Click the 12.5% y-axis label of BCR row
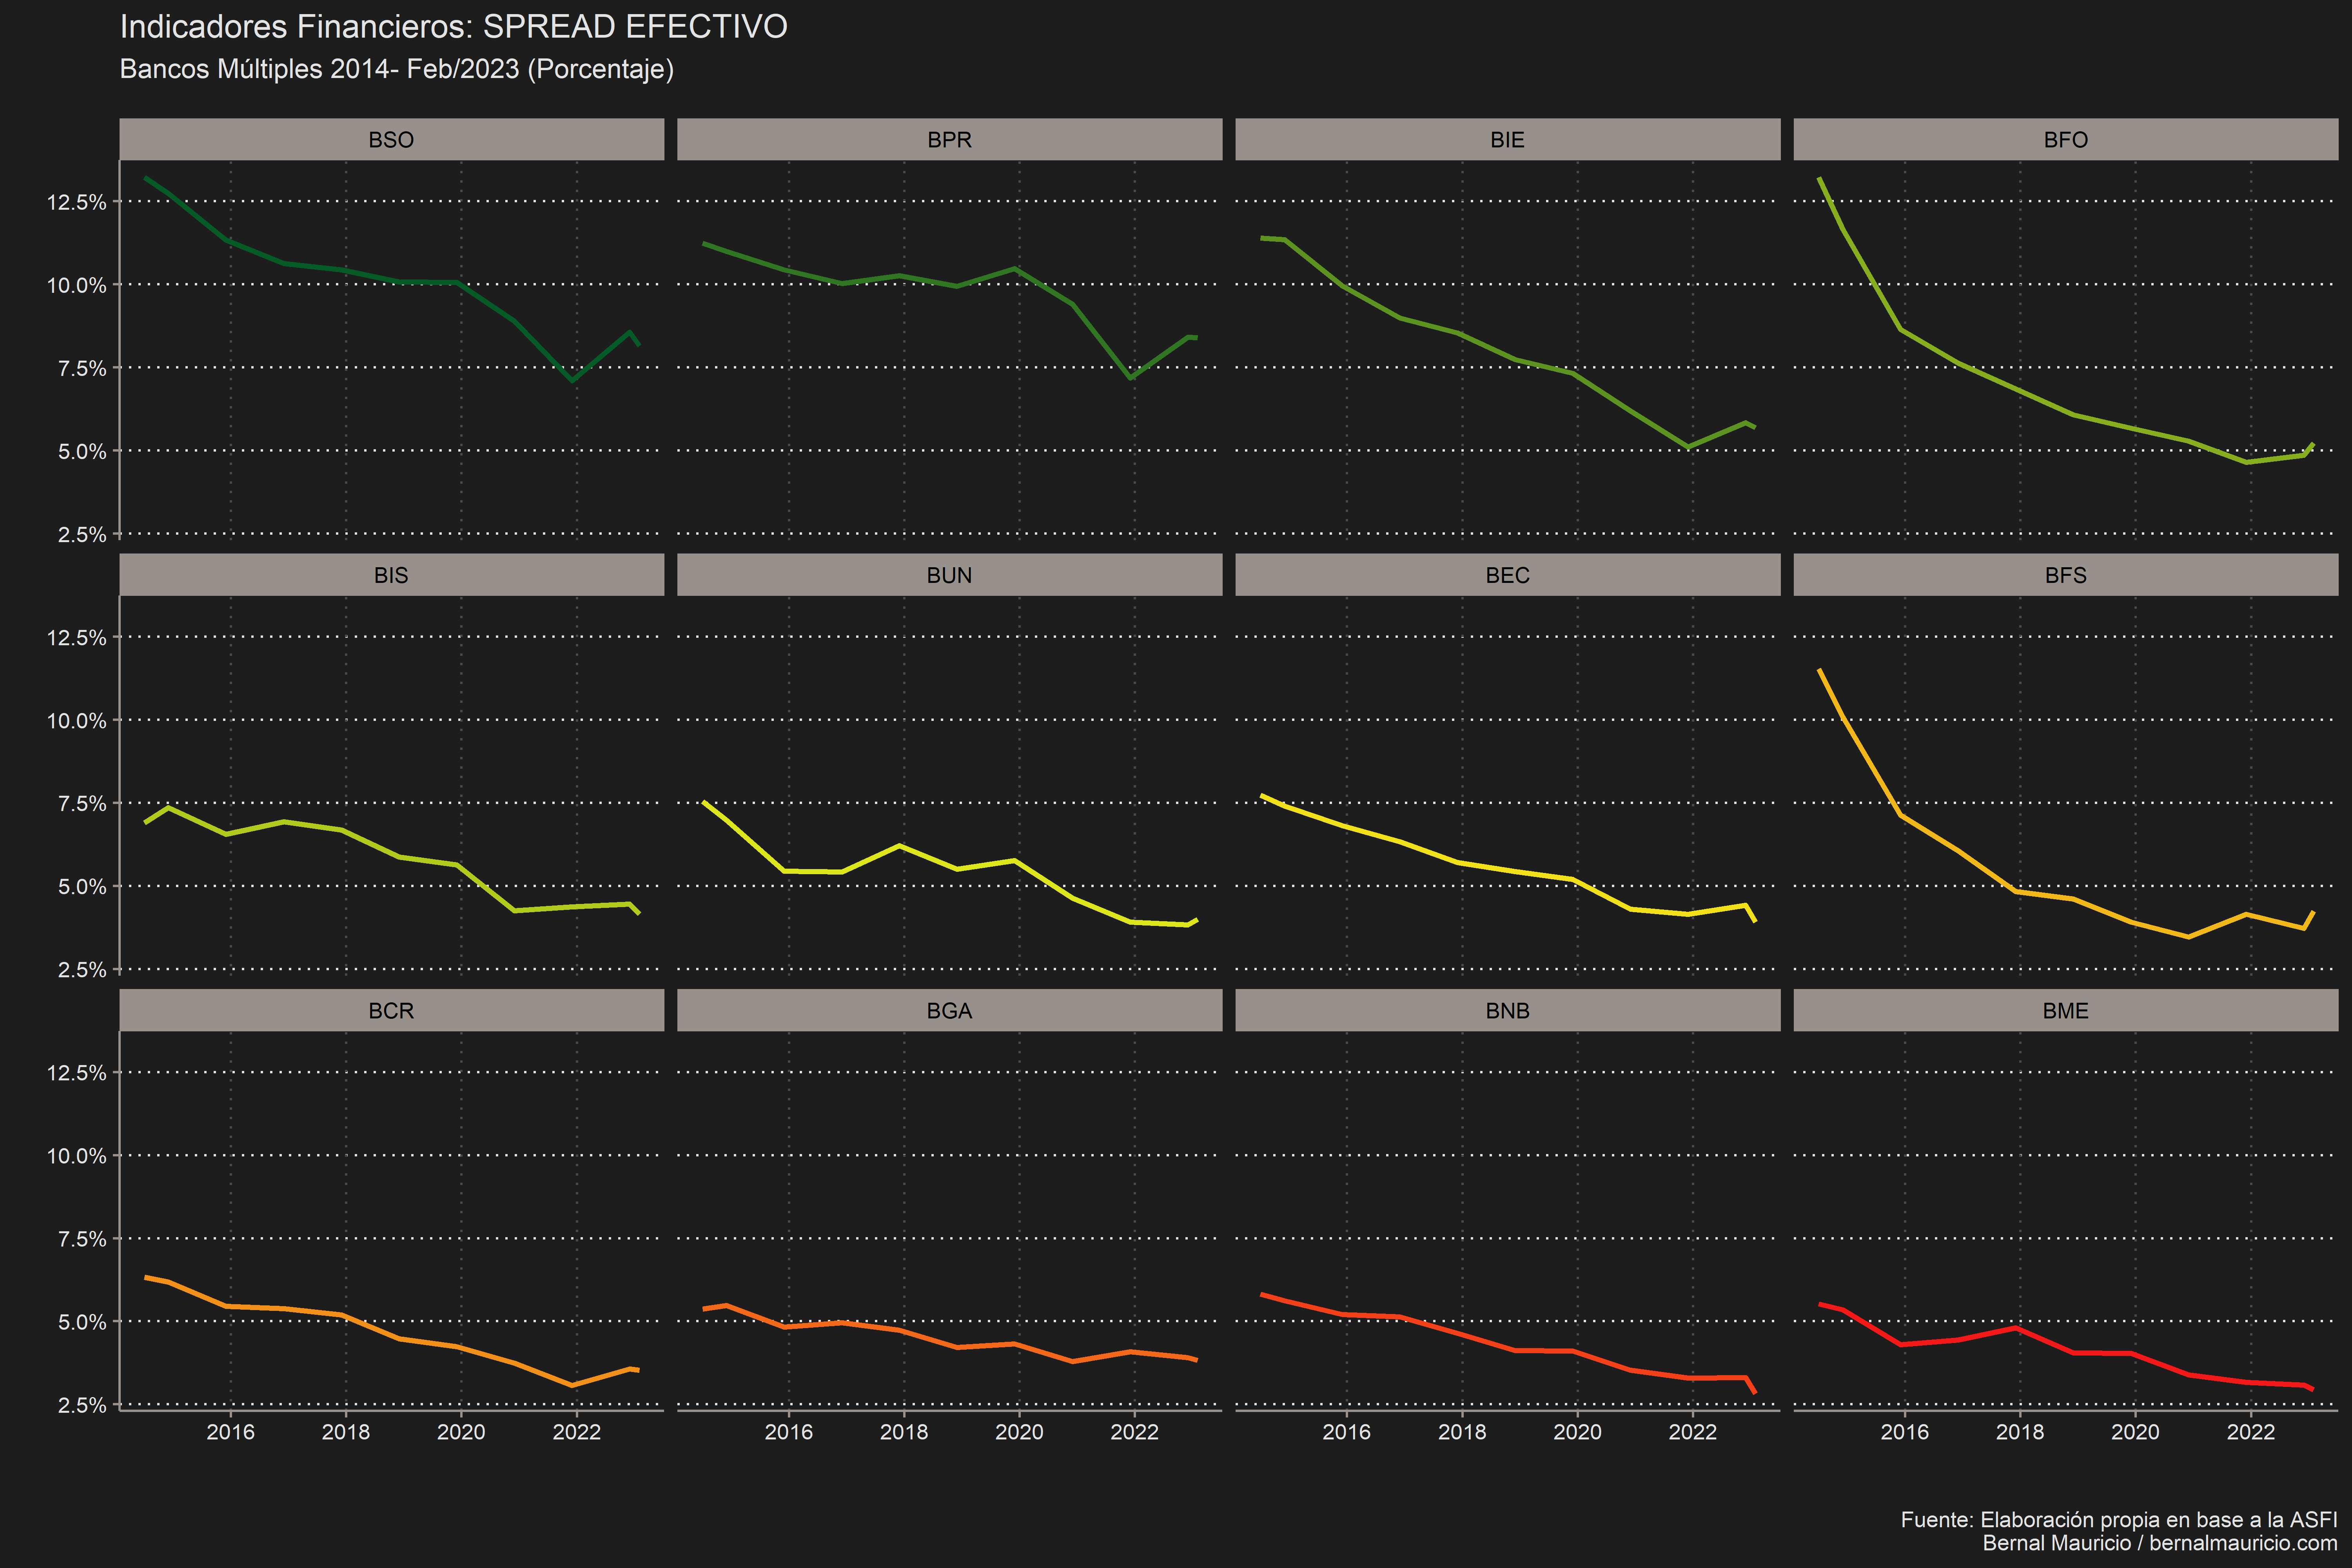 click(x=76, y=1073)
